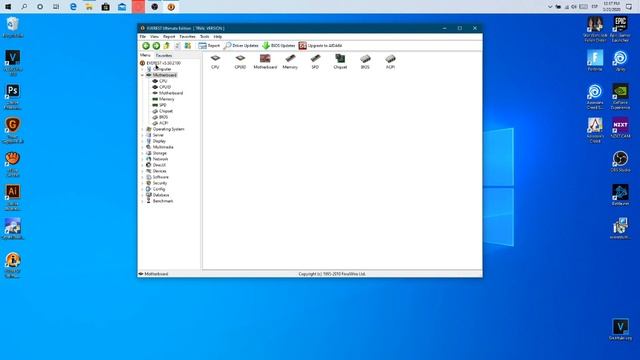Open the BIOS icon in right pane
The width and height of the screenshot is (640, 360).
365,62
